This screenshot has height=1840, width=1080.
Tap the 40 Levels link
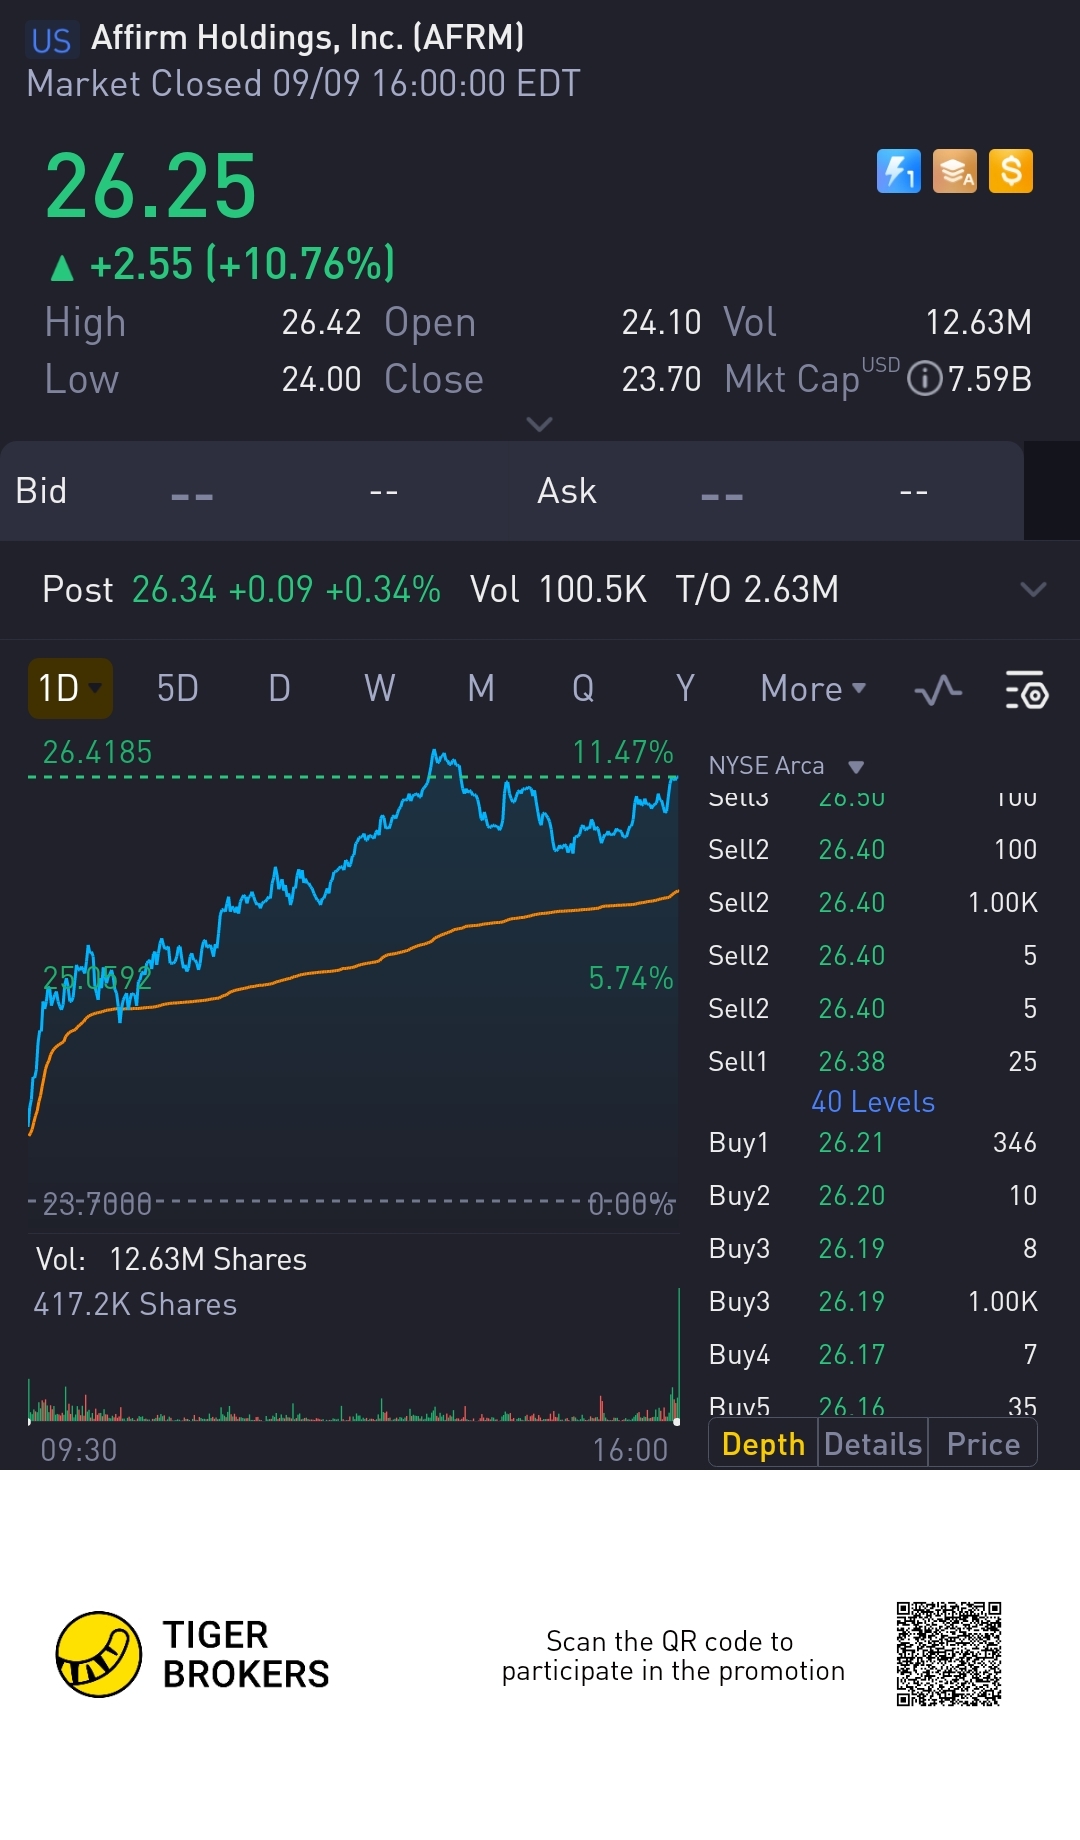873,1102
